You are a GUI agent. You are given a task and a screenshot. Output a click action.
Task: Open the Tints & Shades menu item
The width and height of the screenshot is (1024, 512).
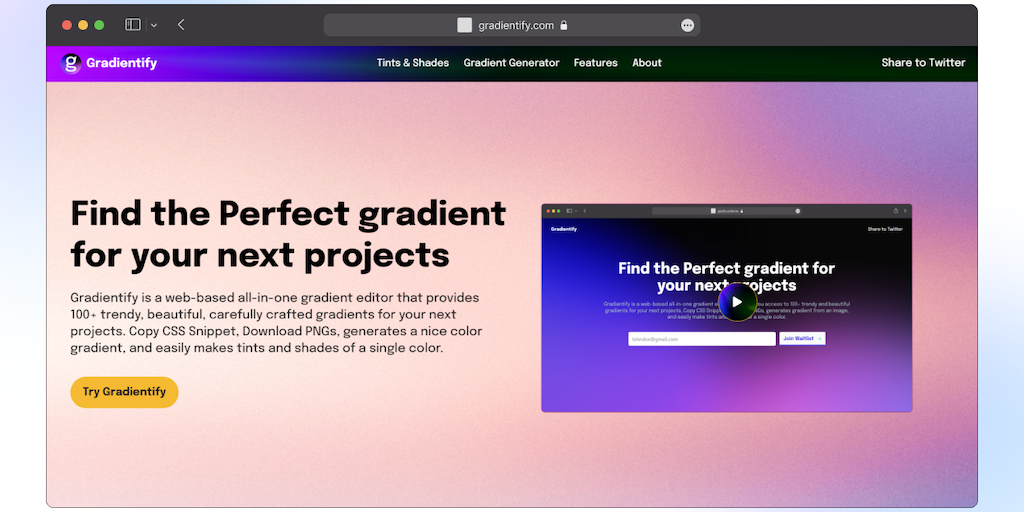(x=413, y=63)
